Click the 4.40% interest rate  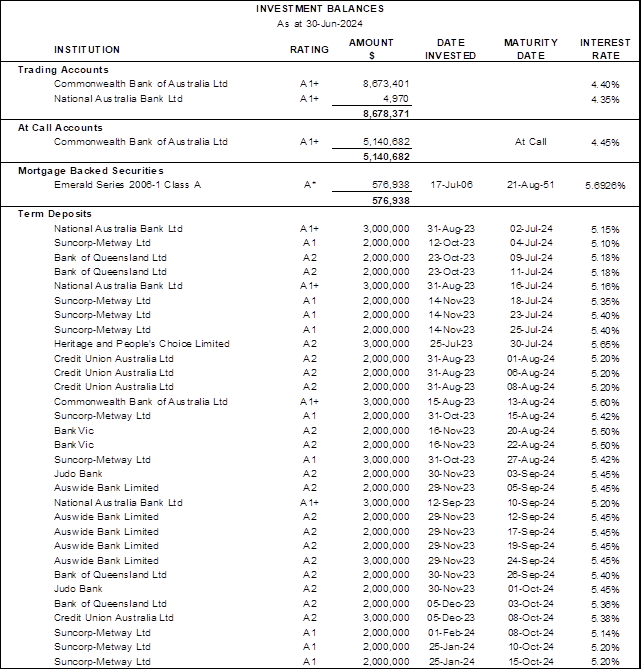[x=605, y=85]
